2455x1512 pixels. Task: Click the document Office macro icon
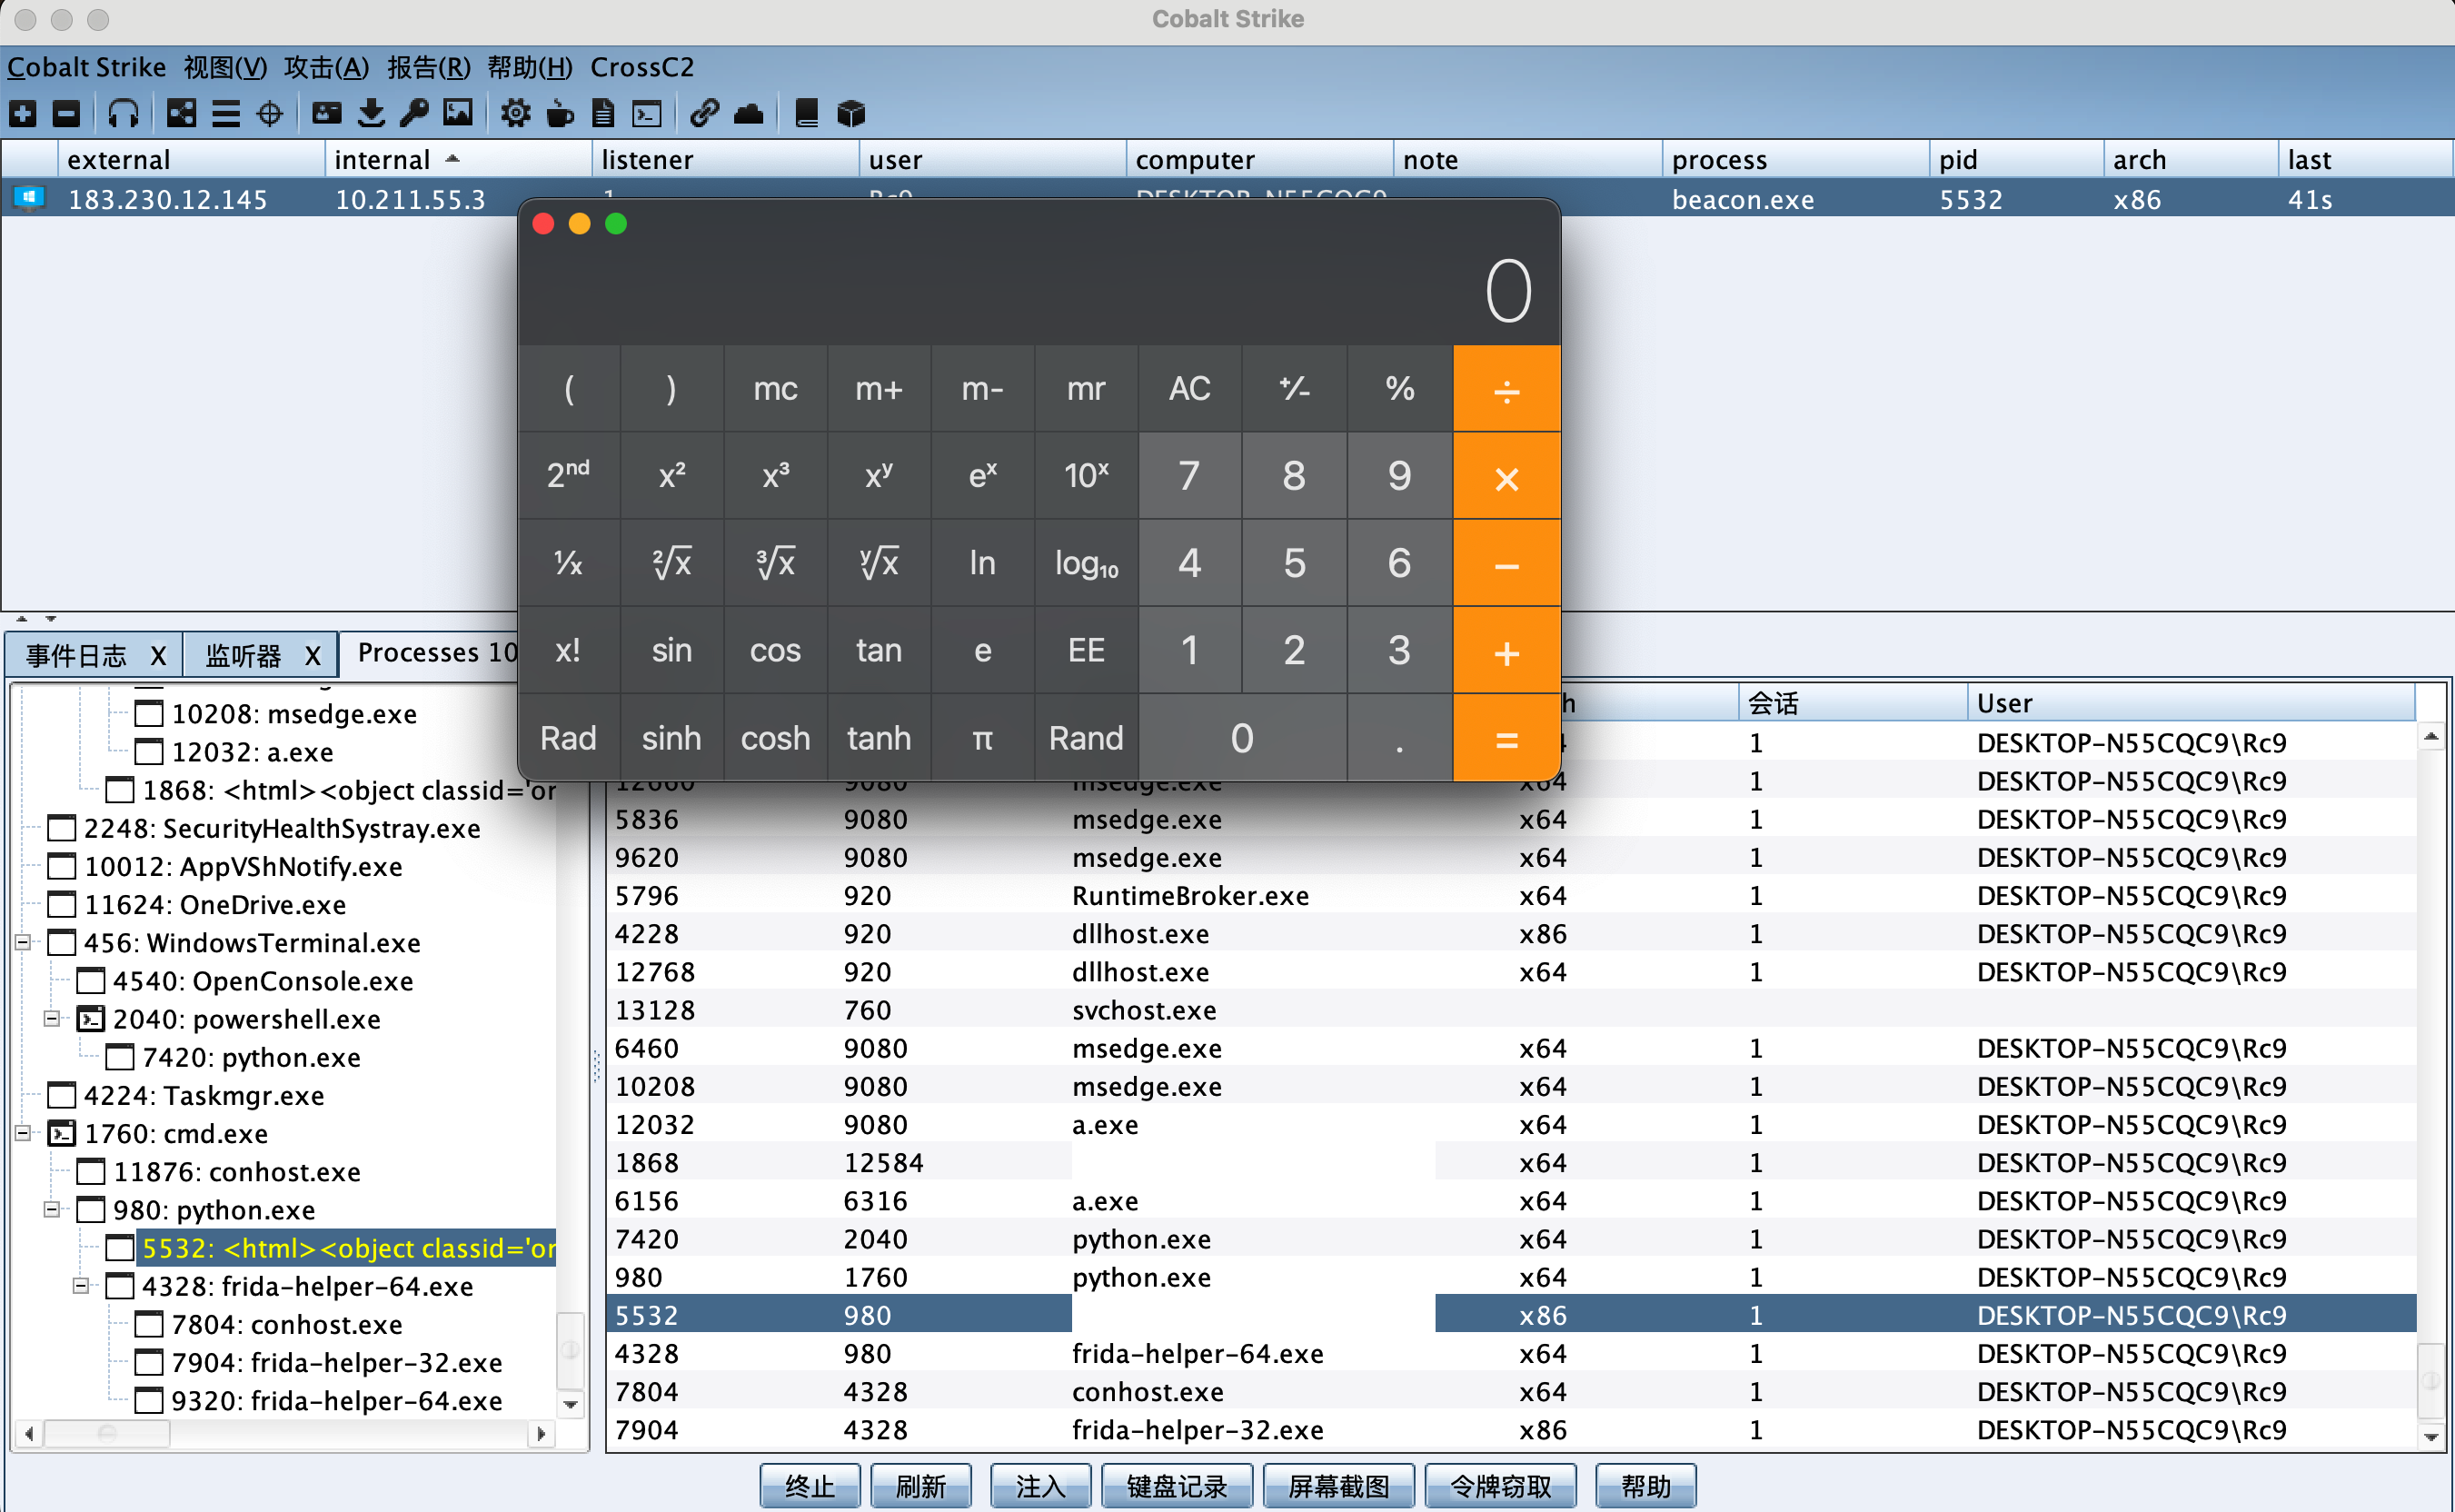tap(603, 113)
